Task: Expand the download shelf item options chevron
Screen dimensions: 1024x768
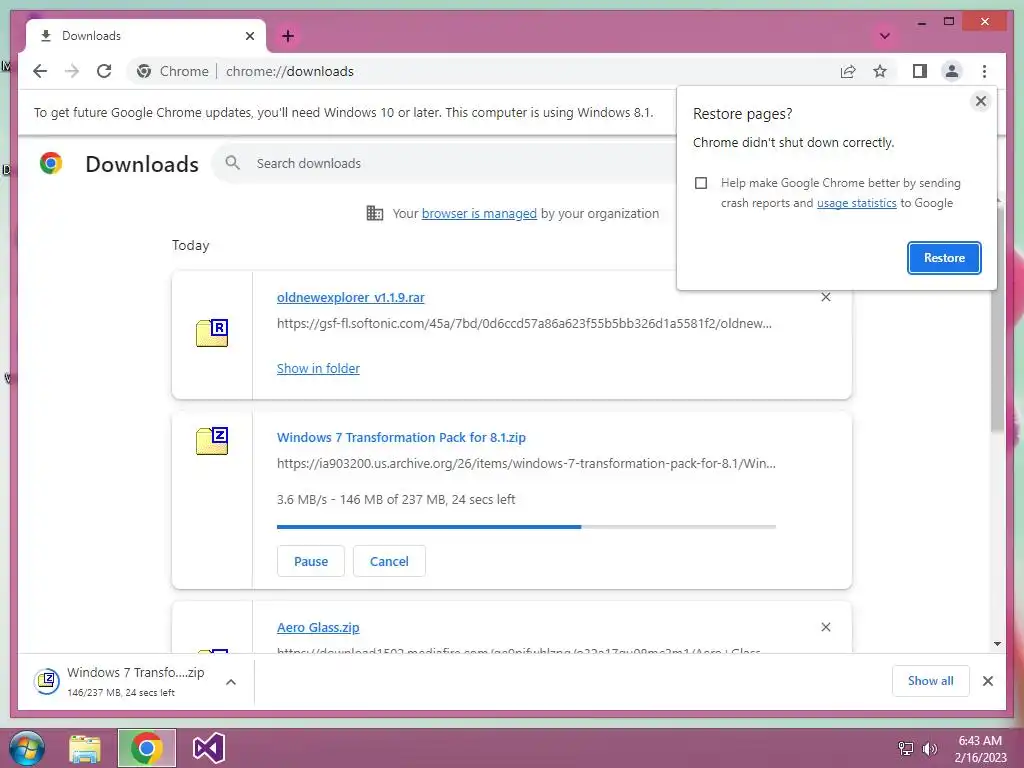Action: pyautogui.click(x=231, y=682)
